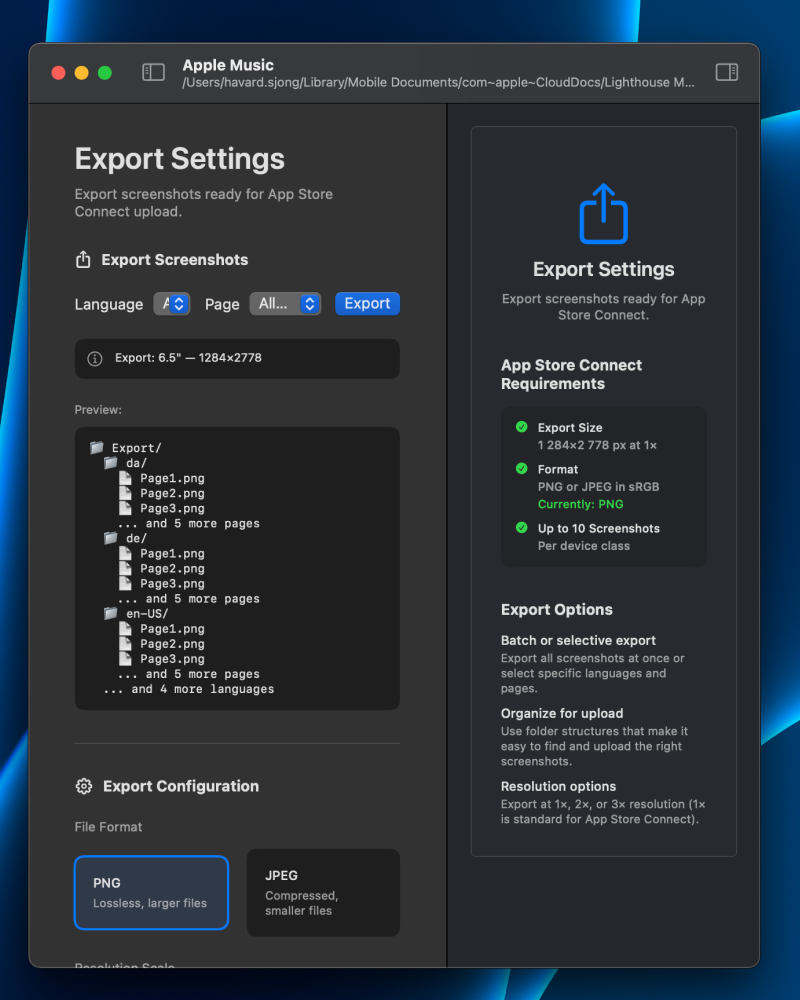Click the gear icon next to Export Configuration

coord(84,786)
